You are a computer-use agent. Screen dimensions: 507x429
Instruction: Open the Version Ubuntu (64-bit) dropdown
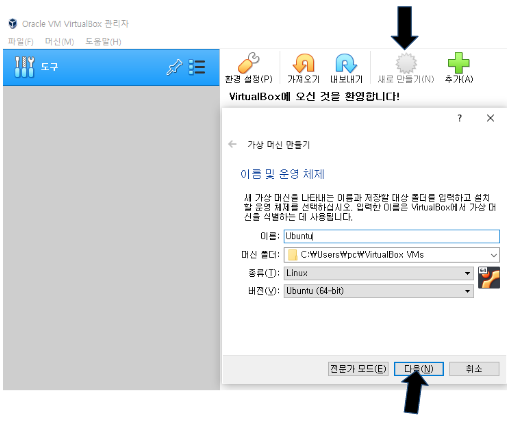(x=379, y=291)
